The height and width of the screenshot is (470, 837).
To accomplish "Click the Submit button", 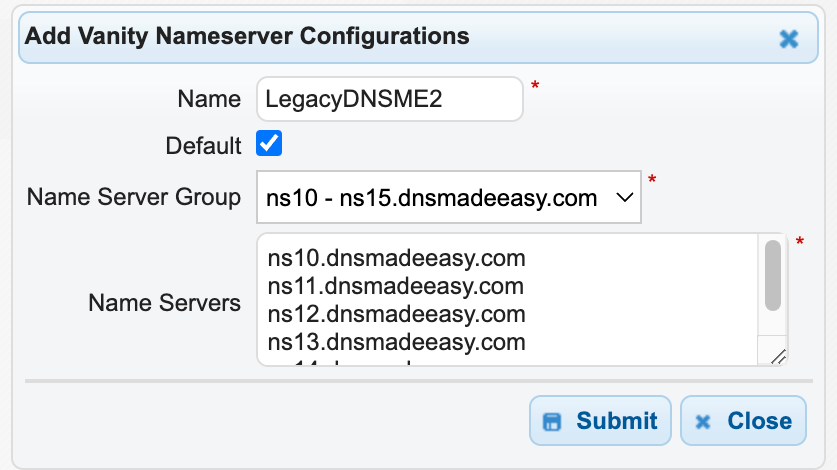I will click(x=600, y=420).
